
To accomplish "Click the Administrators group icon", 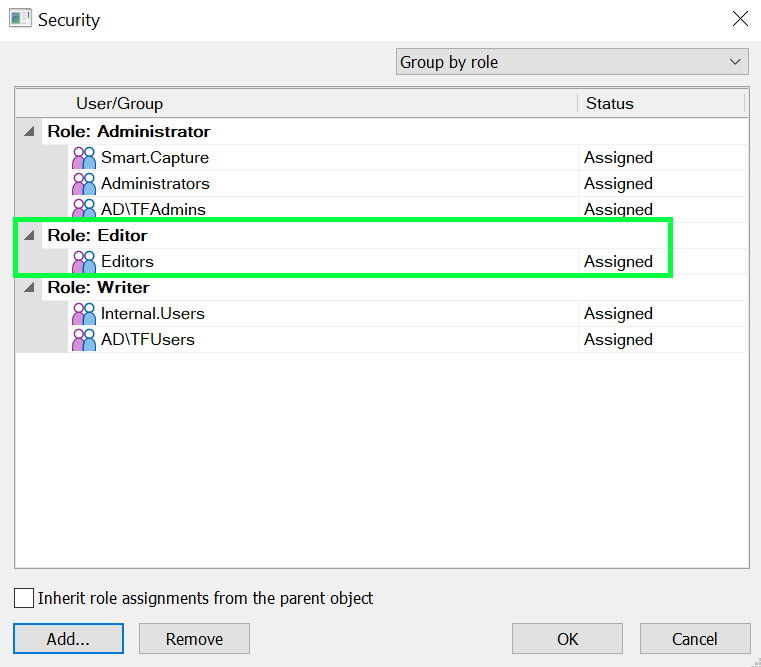I will tap(84, 184).
